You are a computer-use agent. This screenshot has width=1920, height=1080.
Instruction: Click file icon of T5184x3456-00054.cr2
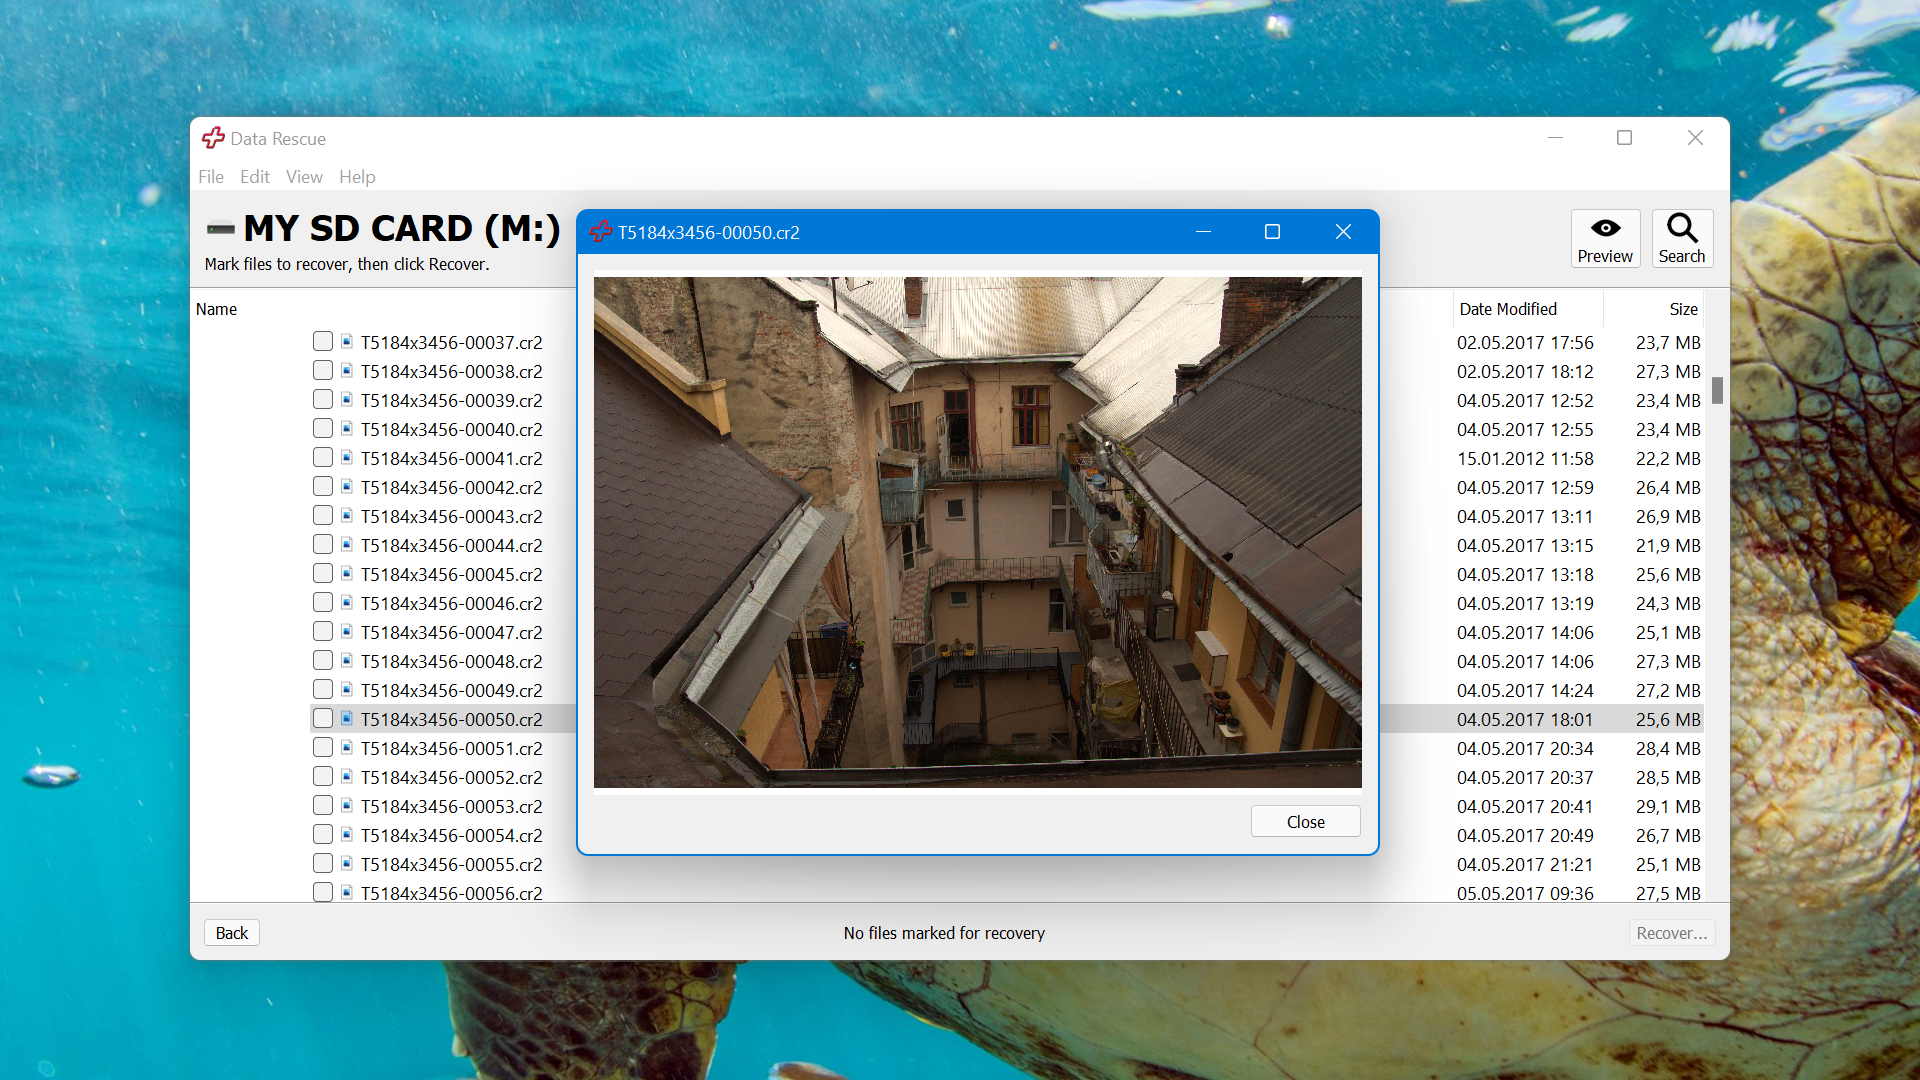(347, 835)
